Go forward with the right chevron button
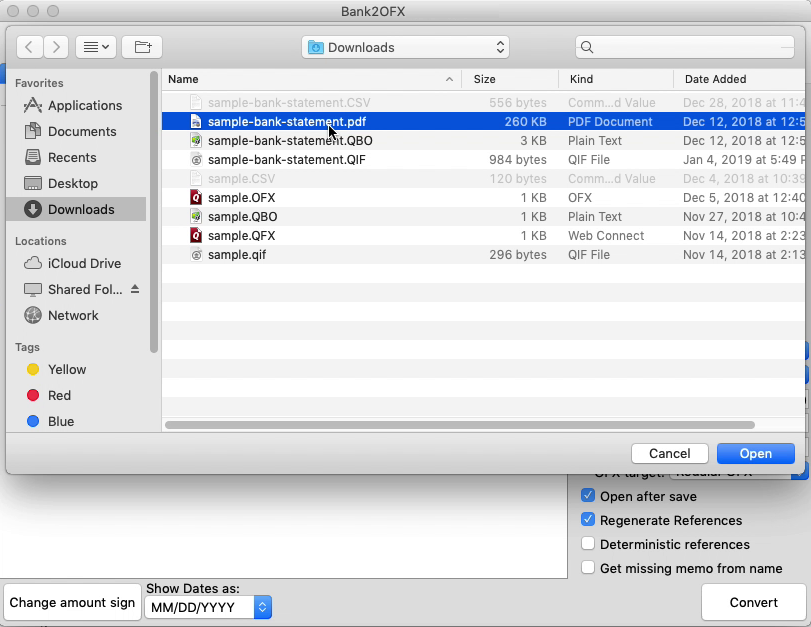811x627 pixels. pos(56,47)
